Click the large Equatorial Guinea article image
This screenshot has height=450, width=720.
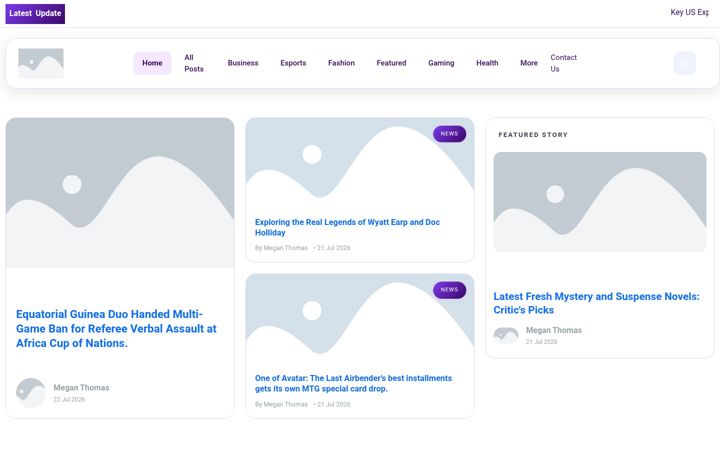pyautogui.click(x=120, y=193)
